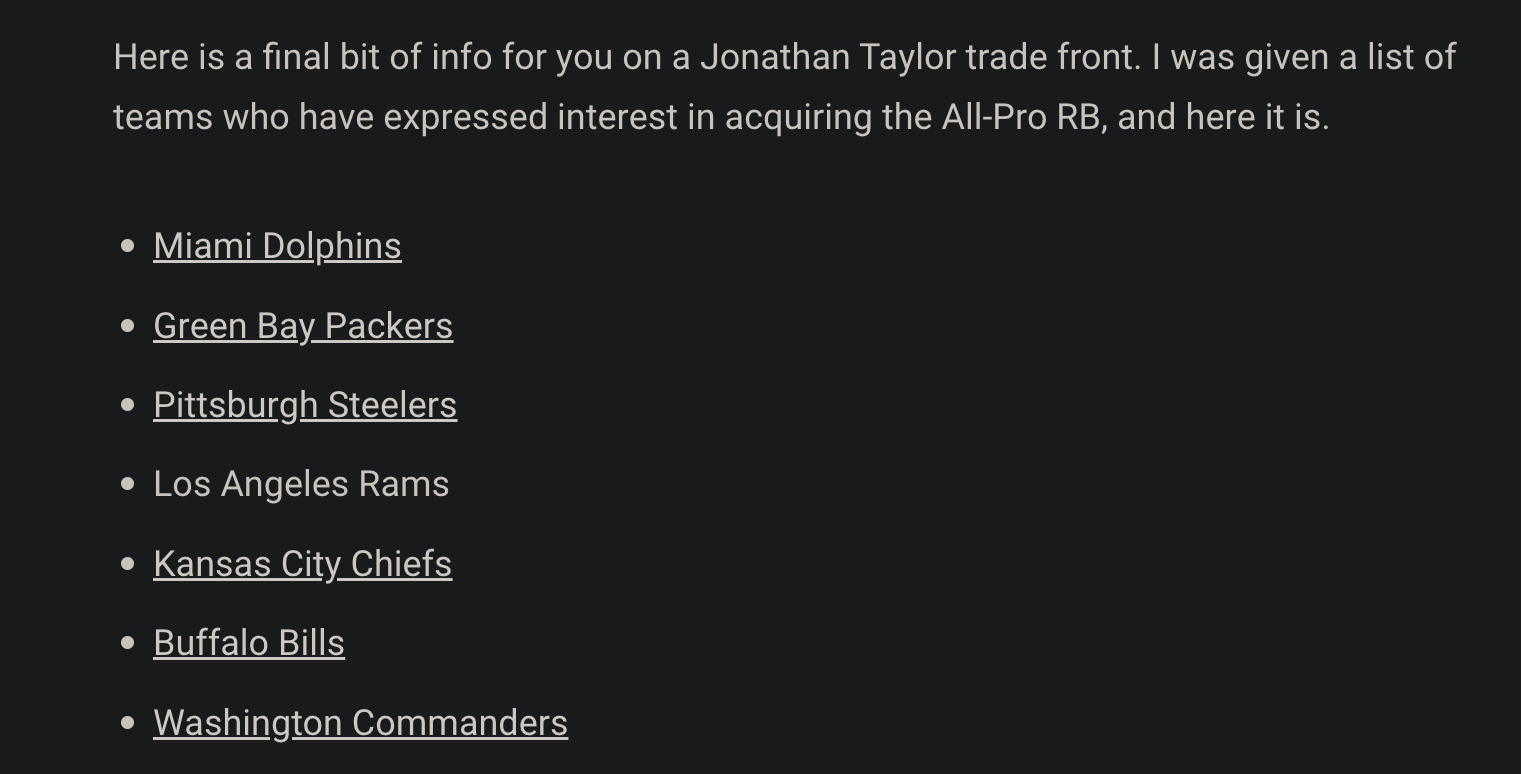Open the Kansas City Chiefs link

point(302,564)
